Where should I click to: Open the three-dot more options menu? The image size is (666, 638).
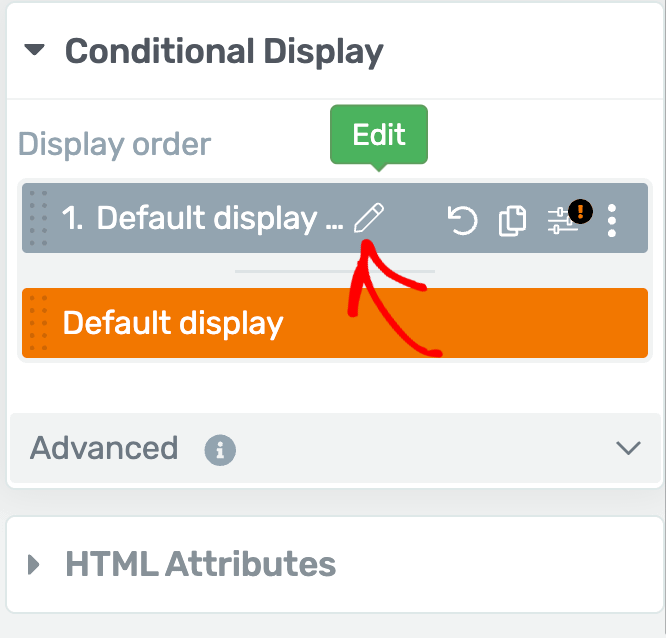pyautogui.click(x=612, y=220)
